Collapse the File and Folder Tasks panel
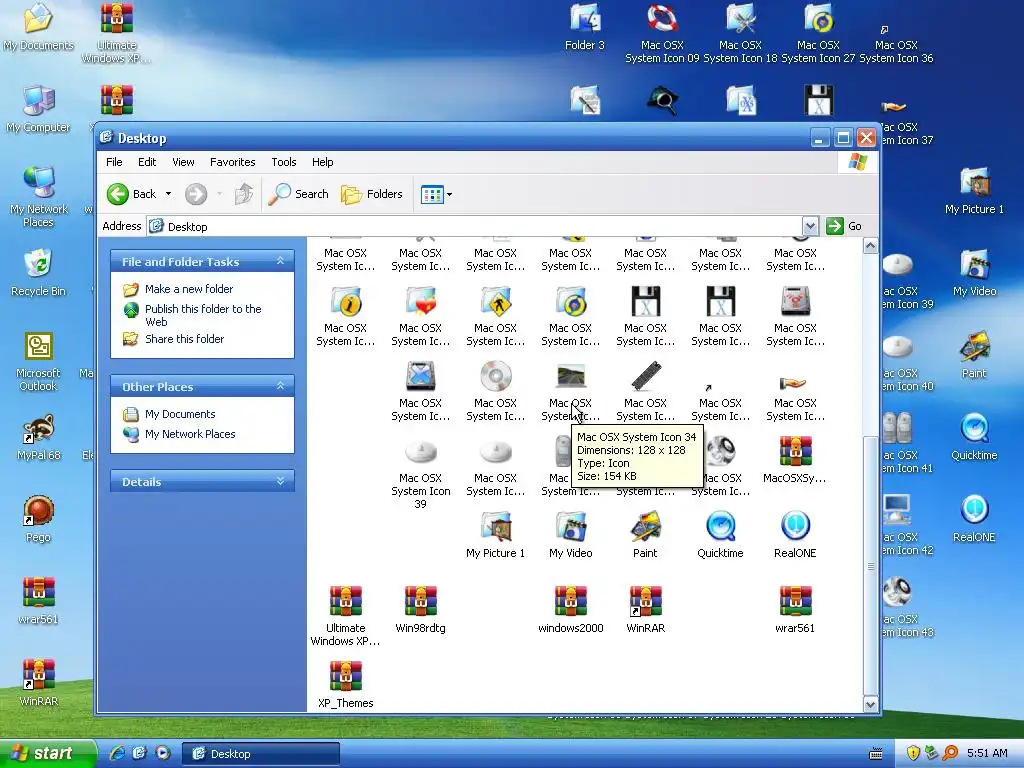The image size is (1024, 768). click(280, 261)
